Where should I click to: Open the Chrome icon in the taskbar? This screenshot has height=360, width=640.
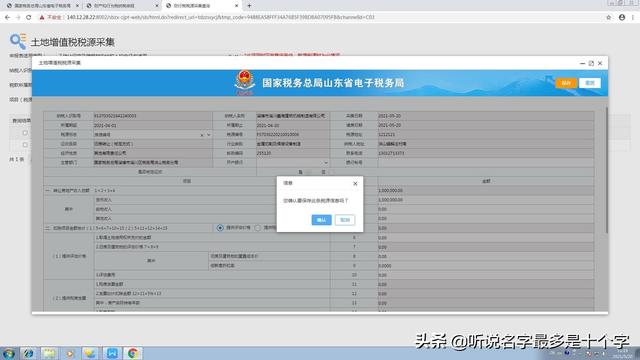tap(132, 353)
